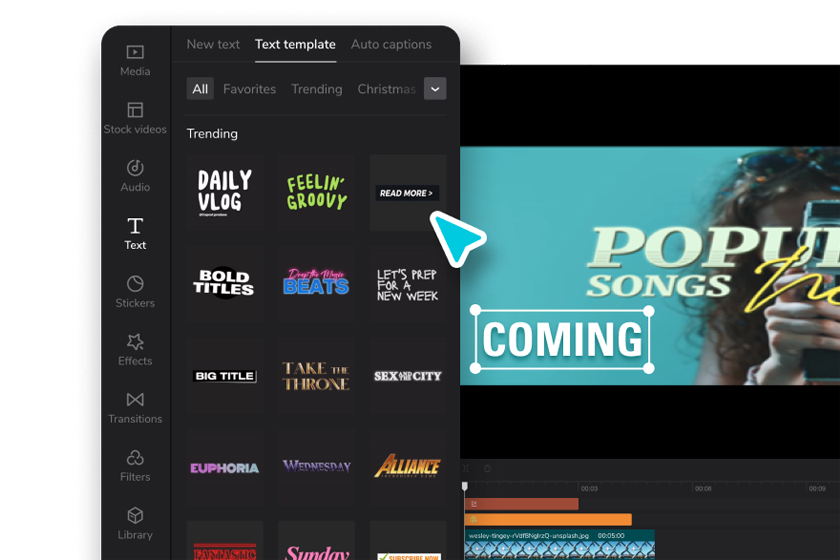The width and height of the screenshot is (840, 560).
Task: Select the Trending category filter
Action: pyautogui.click(x=317, y=89)
